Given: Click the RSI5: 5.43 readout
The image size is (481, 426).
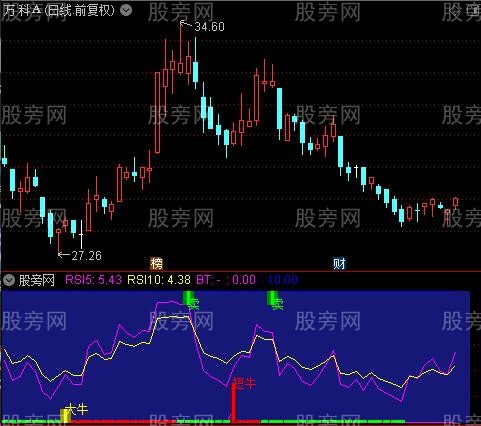Looking at the screenshot, I should 93,279.
